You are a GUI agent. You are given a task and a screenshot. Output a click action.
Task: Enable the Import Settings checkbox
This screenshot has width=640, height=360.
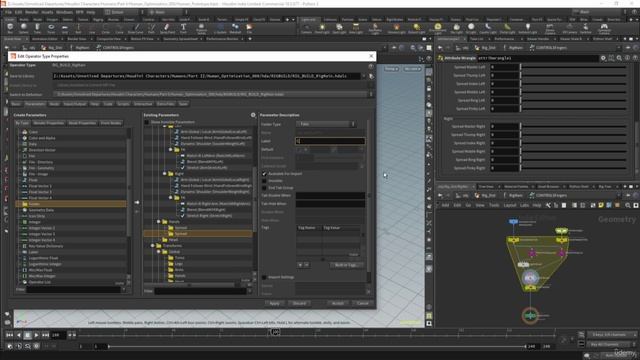tap(264, 277)
